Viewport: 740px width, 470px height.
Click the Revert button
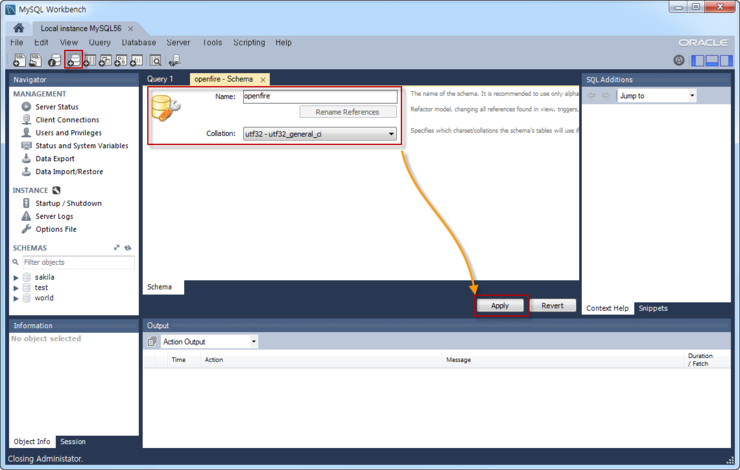(x=553, y=305)
